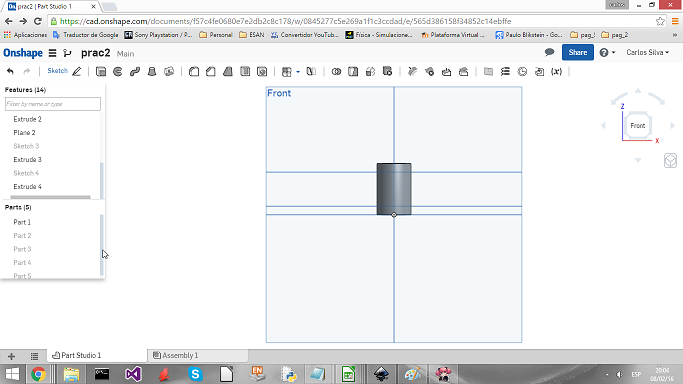Select Sketch 4 in the feature list

pos(26,173)
